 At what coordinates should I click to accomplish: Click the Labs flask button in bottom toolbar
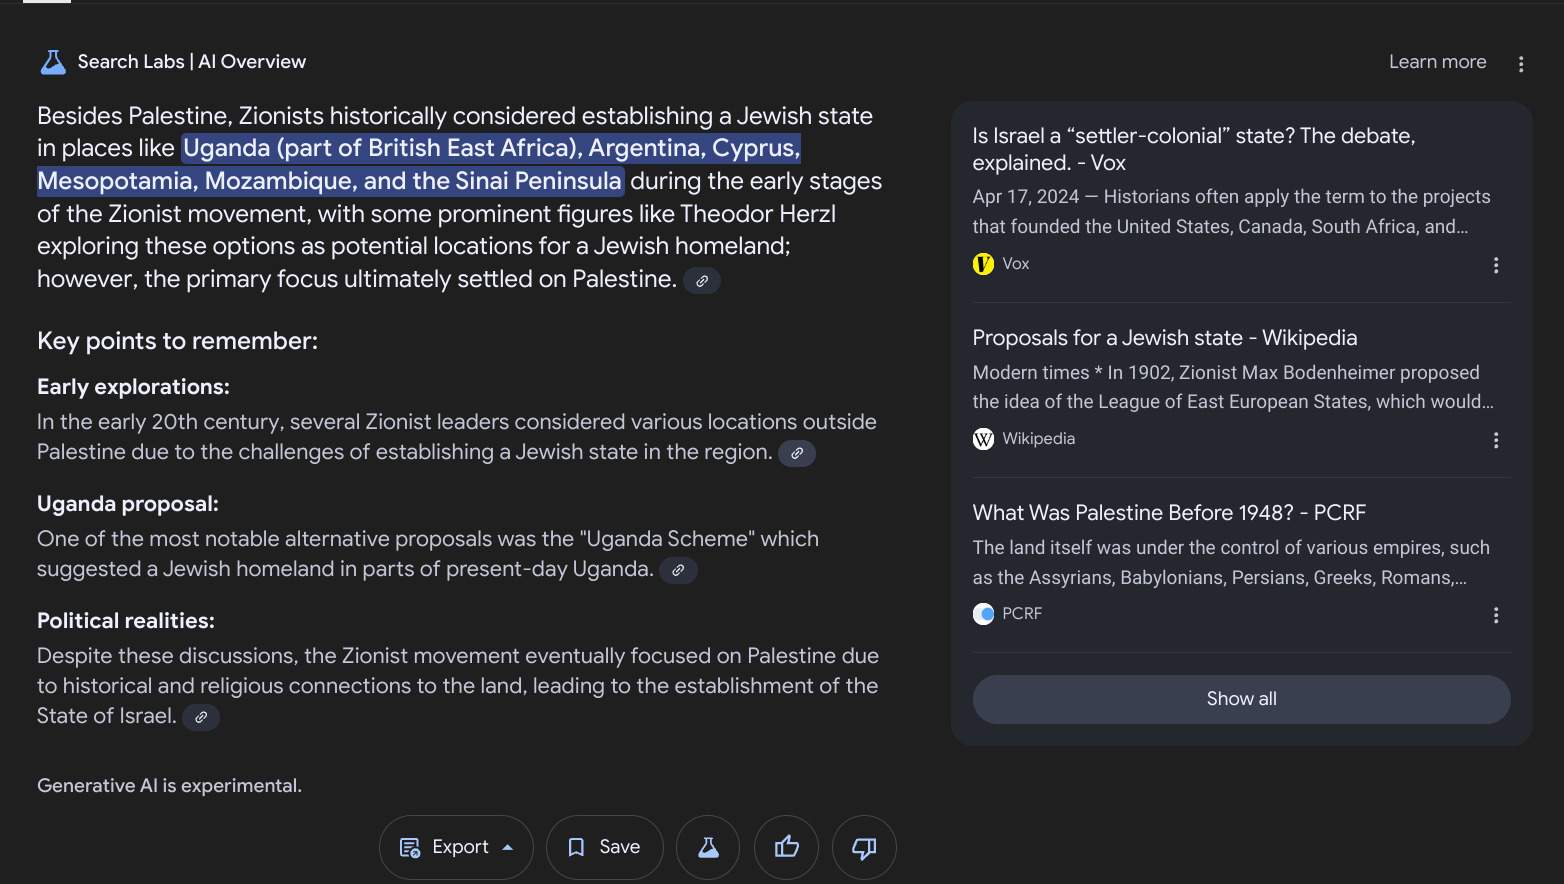coord(708,847)
